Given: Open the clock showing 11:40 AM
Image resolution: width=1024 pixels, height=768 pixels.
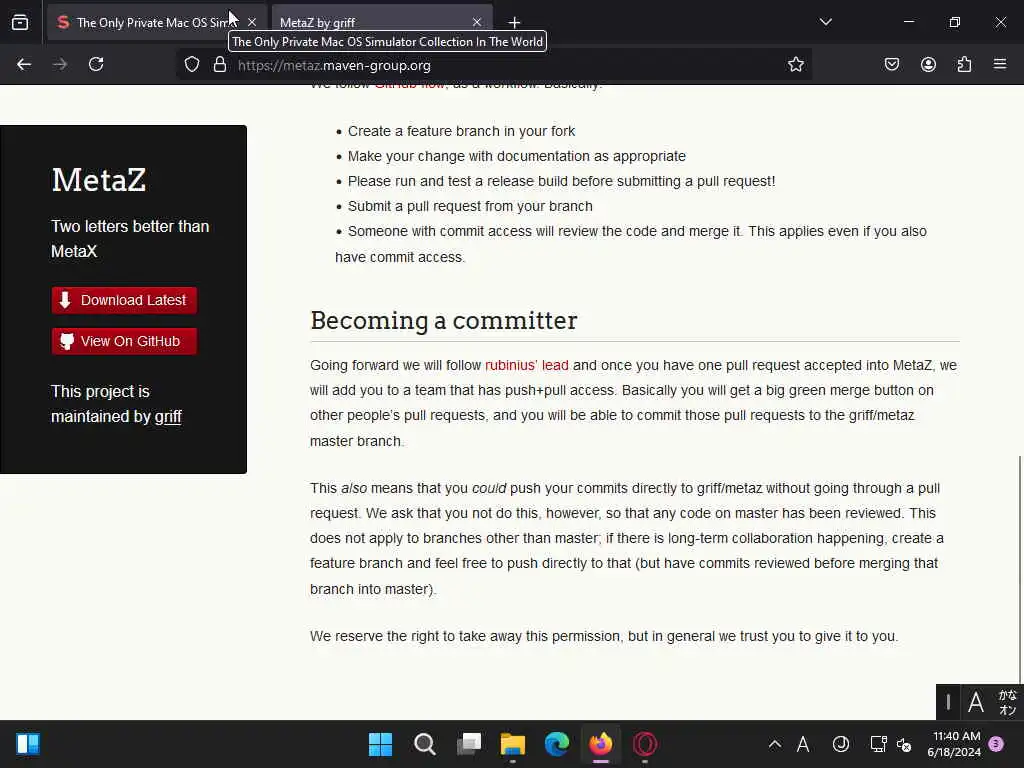Looking at the screenshot, I should [954, 744].
